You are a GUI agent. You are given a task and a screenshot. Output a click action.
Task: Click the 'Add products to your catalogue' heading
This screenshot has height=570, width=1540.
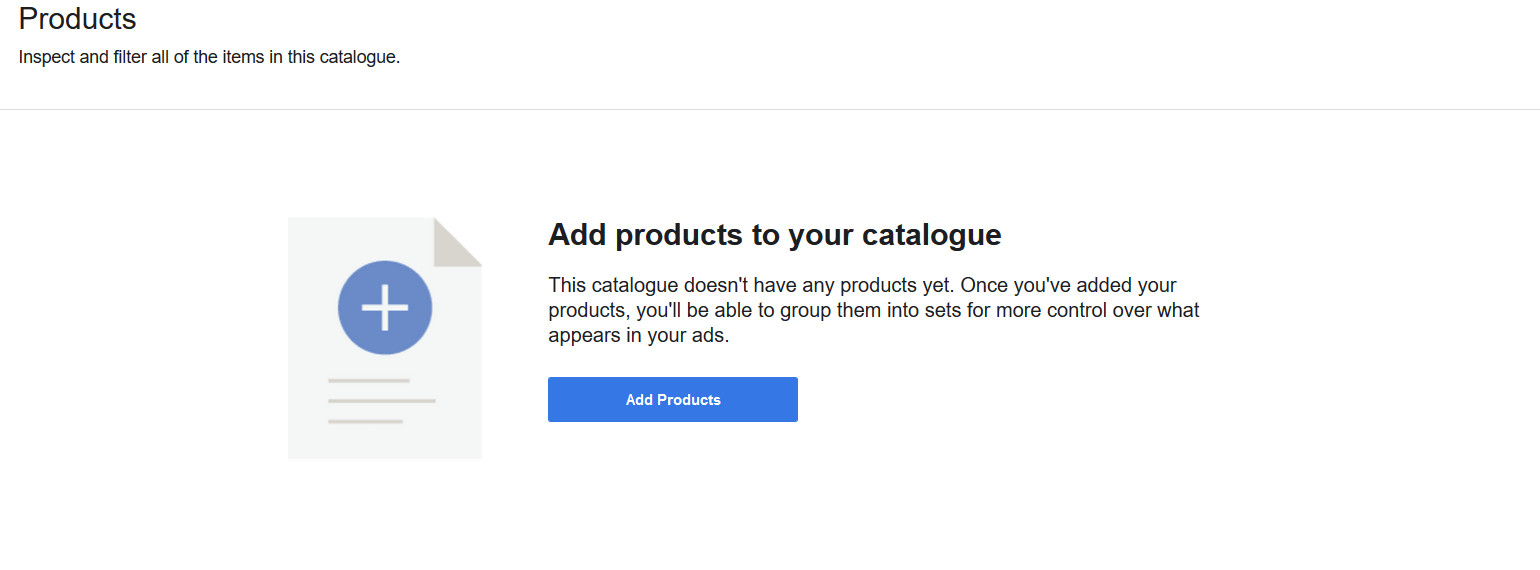click(x=774, y=235)
